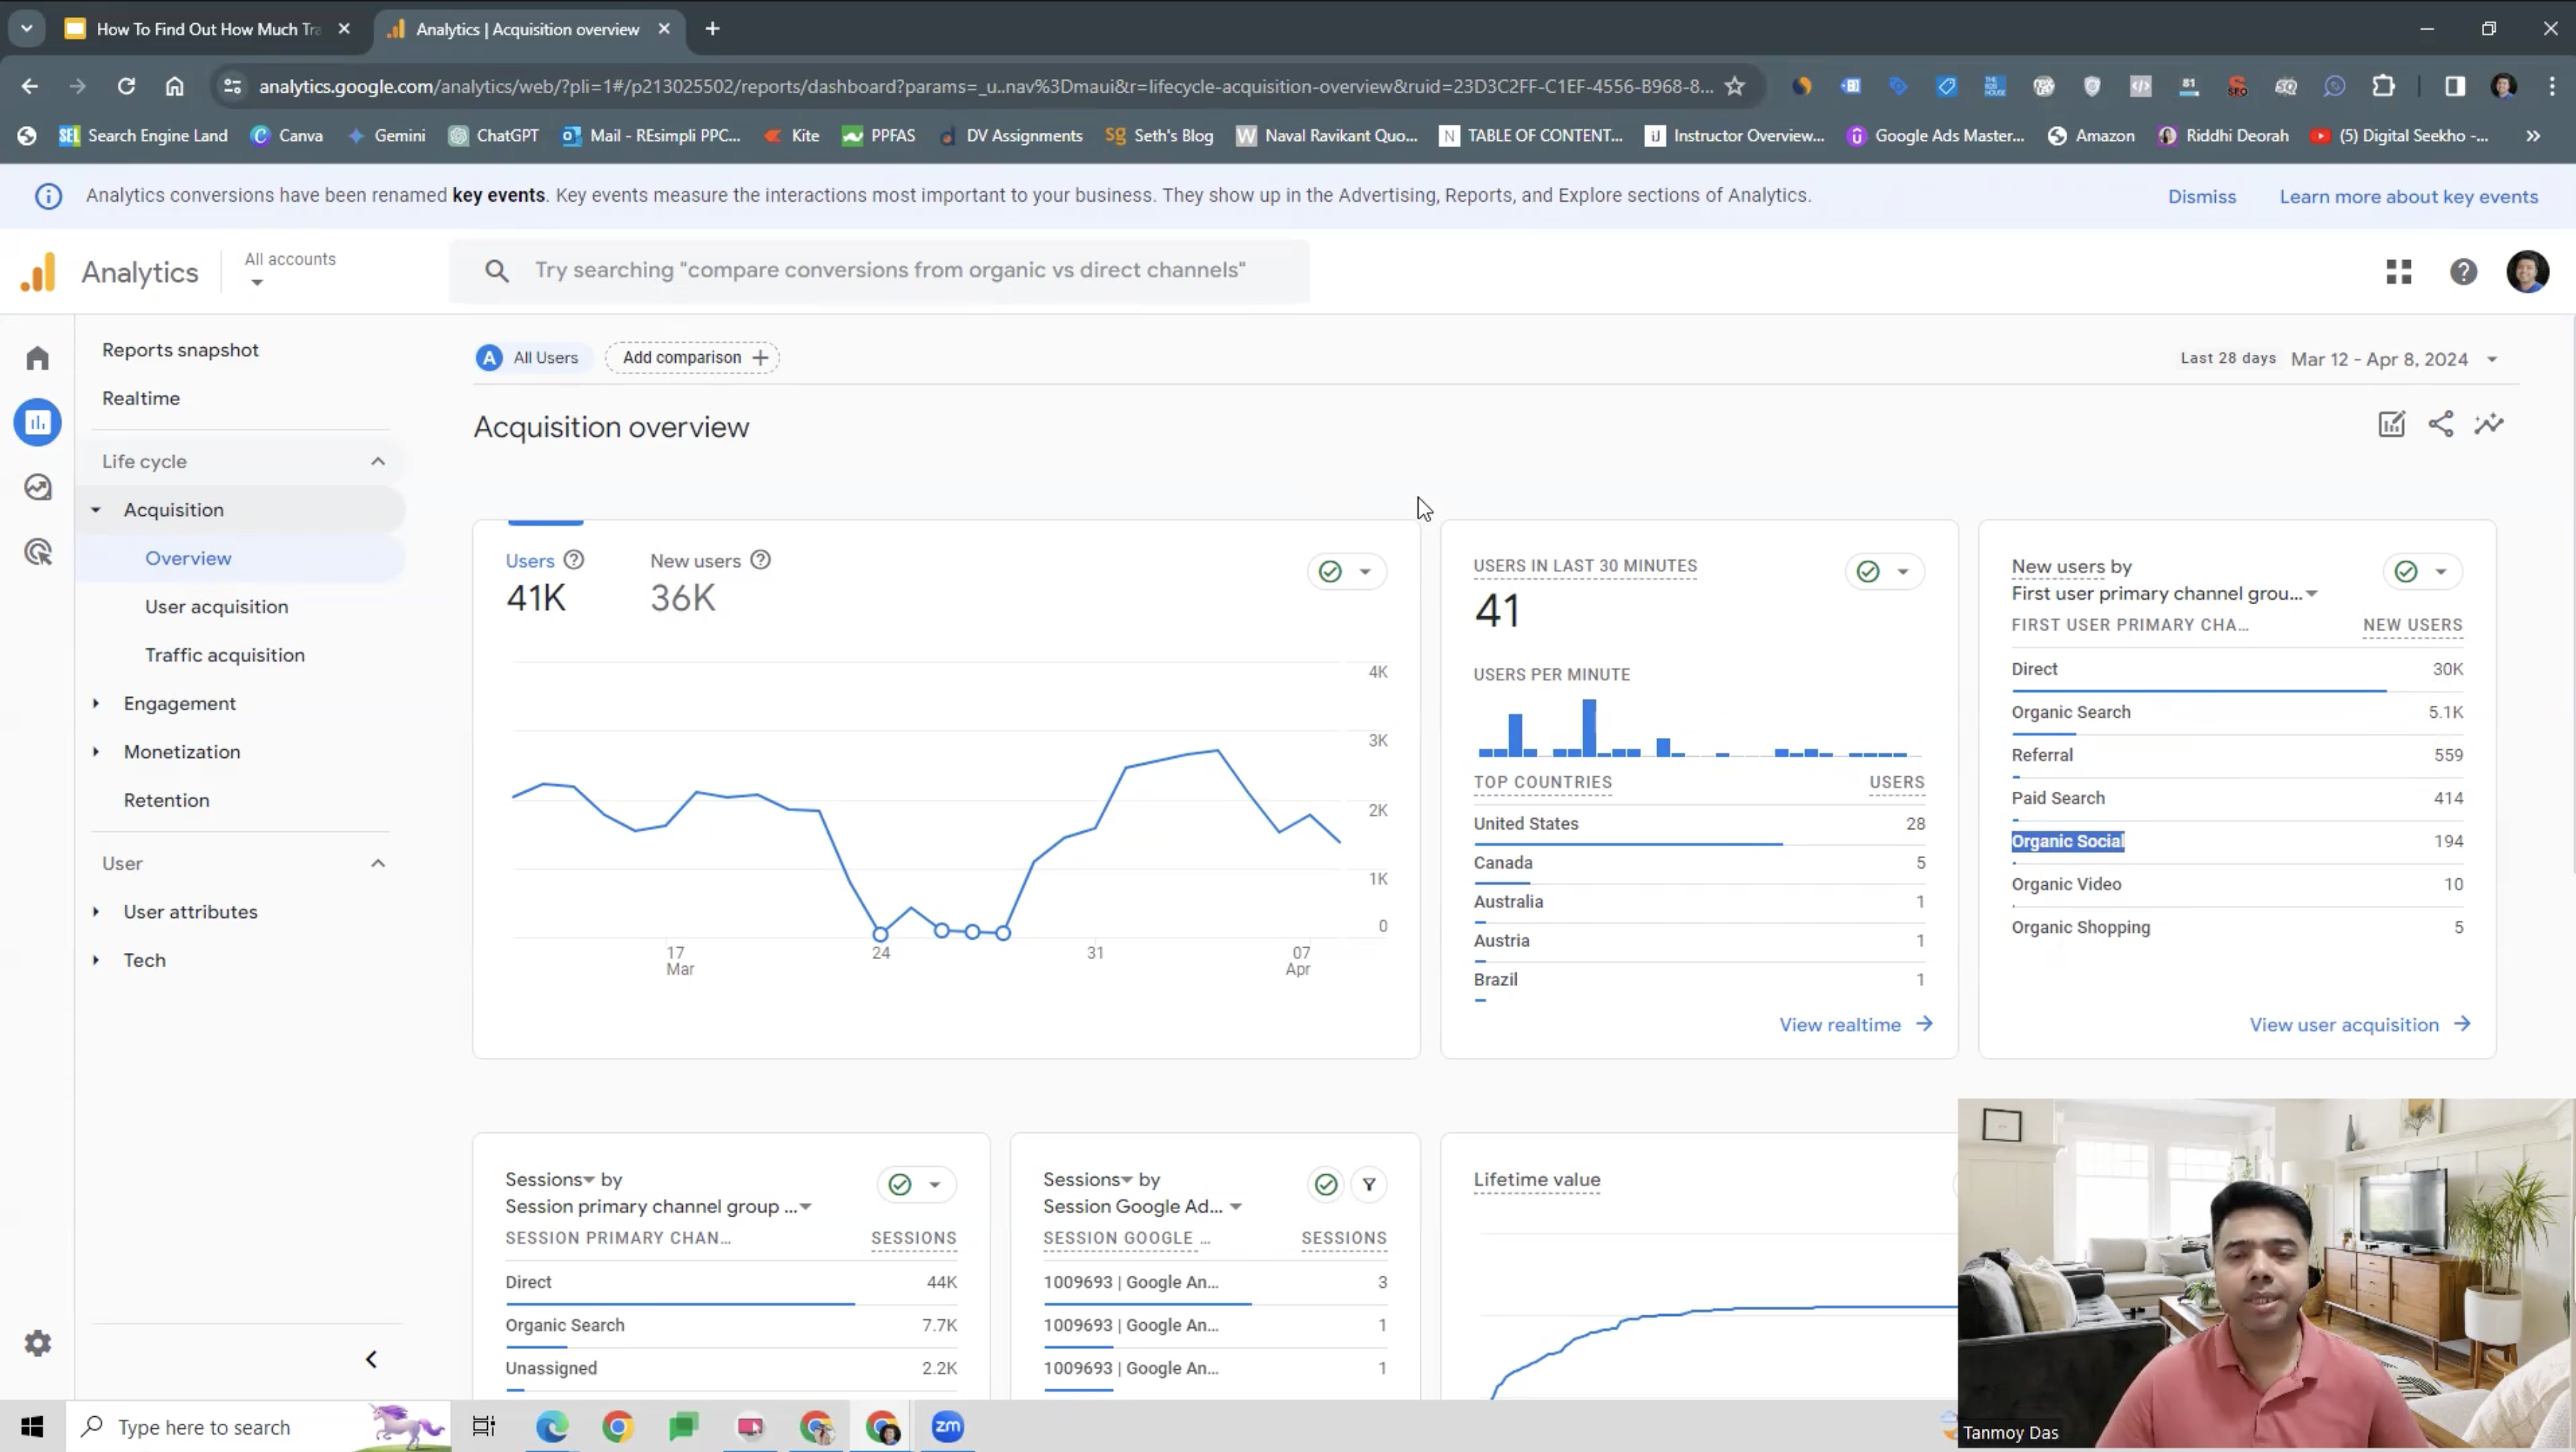
Task: Toggle check icon on Users in last 30 minutes card
Action: click(1868, 571)
